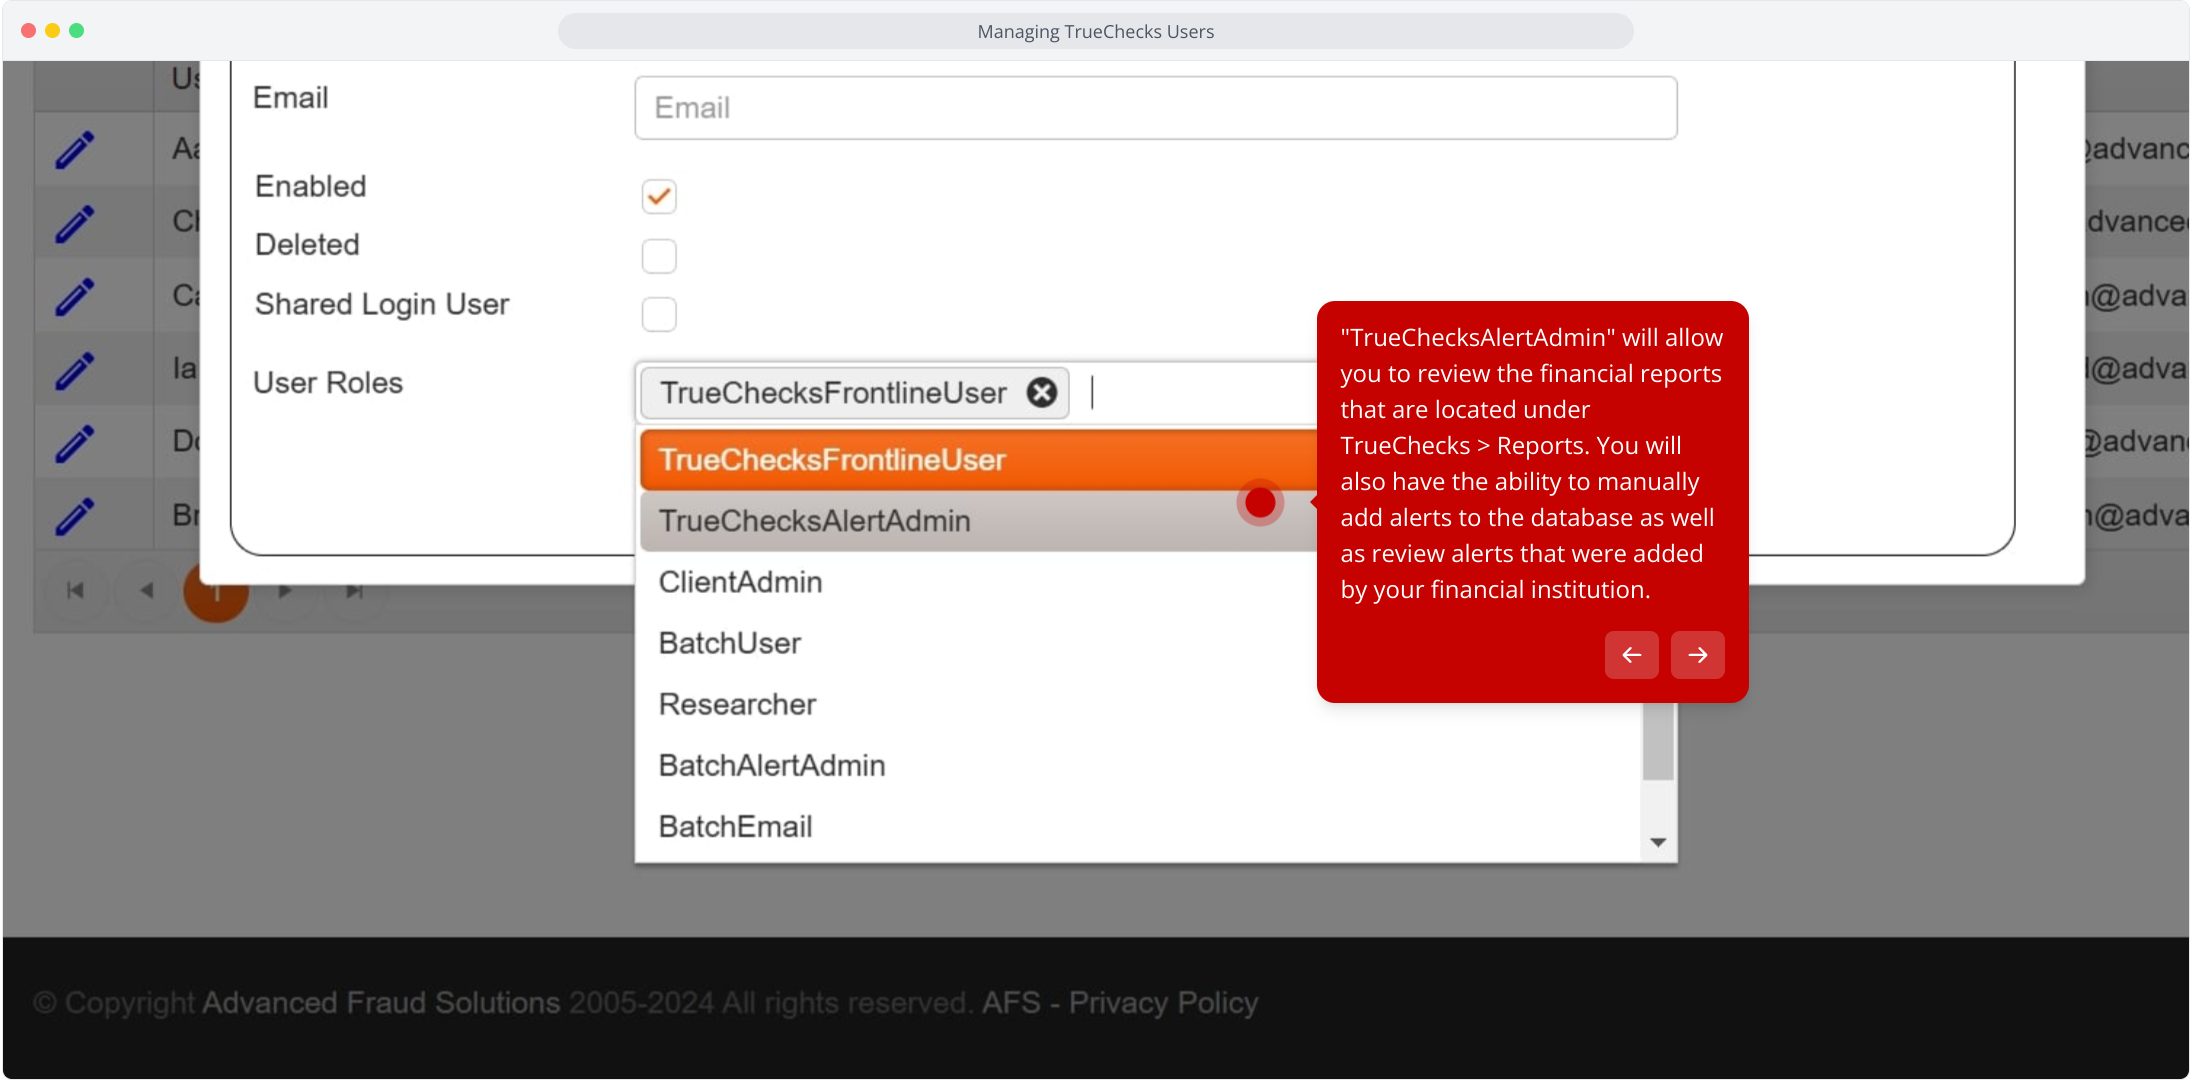Open the AFS - Privacy Policy link
This screenshot has width=2192, height=1080.
(1120, 1002)
